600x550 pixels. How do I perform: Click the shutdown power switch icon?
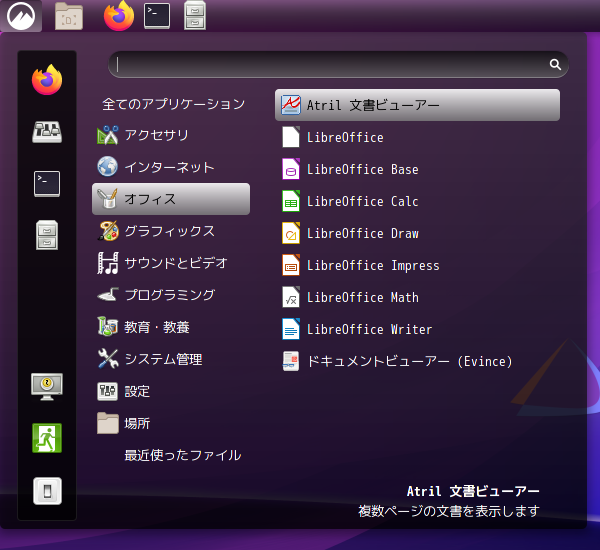point(47,491)
